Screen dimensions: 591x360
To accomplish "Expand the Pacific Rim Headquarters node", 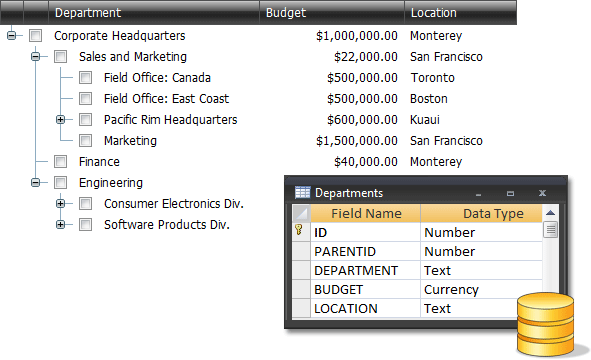I will [x=60, y=120].
